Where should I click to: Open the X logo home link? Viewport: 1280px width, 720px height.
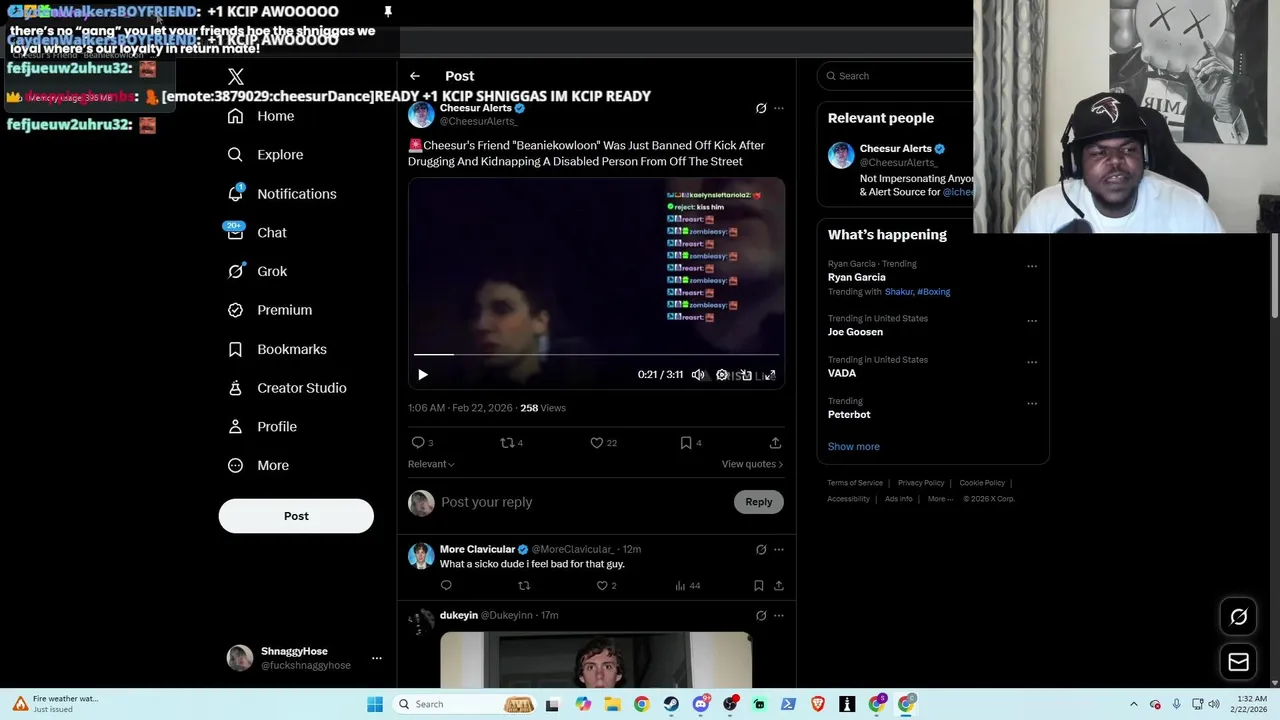235,77
